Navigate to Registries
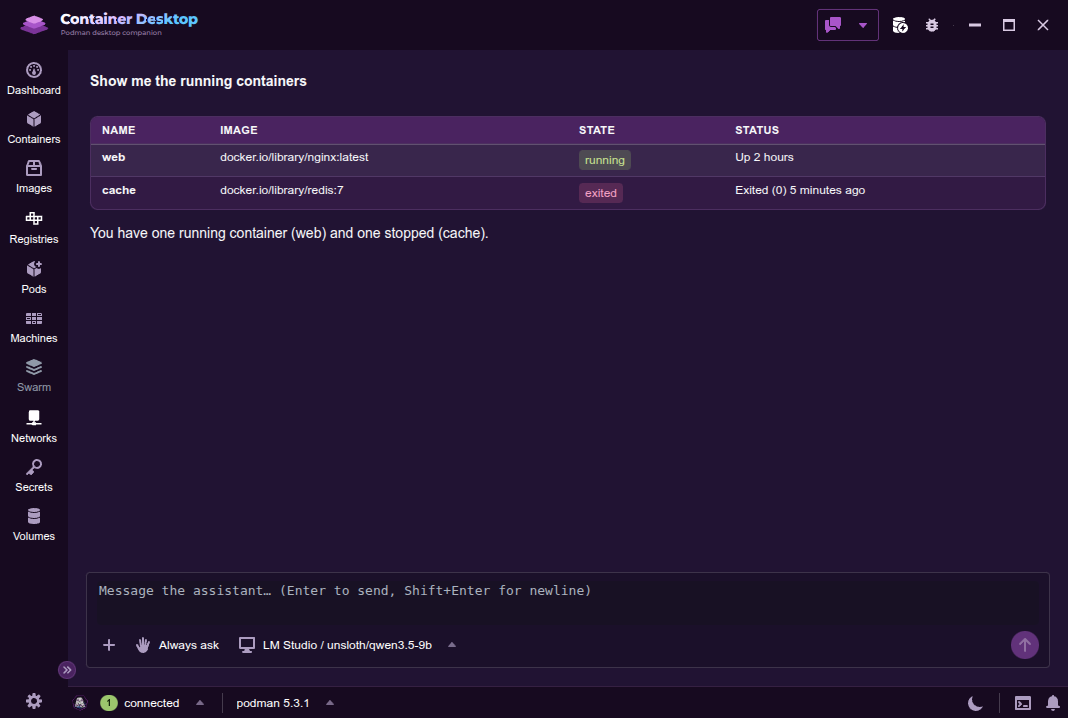This screenshot has width=1068, height=718. click(33, 228)
